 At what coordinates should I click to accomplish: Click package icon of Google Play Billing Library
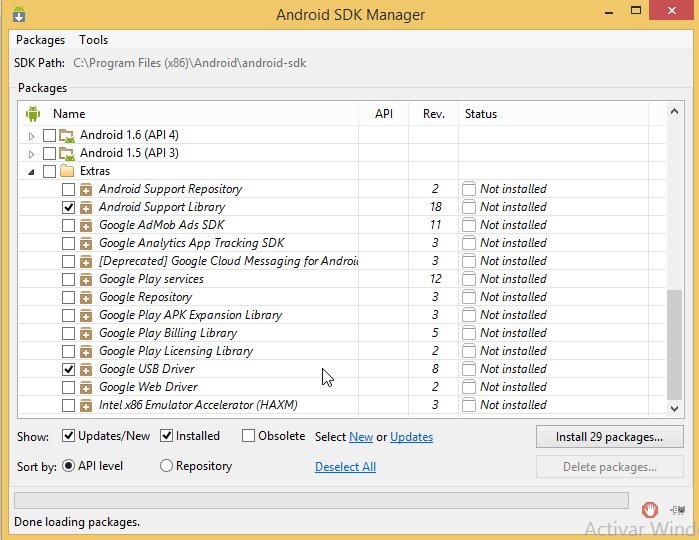pyautogui.click(x=86, y=334)
